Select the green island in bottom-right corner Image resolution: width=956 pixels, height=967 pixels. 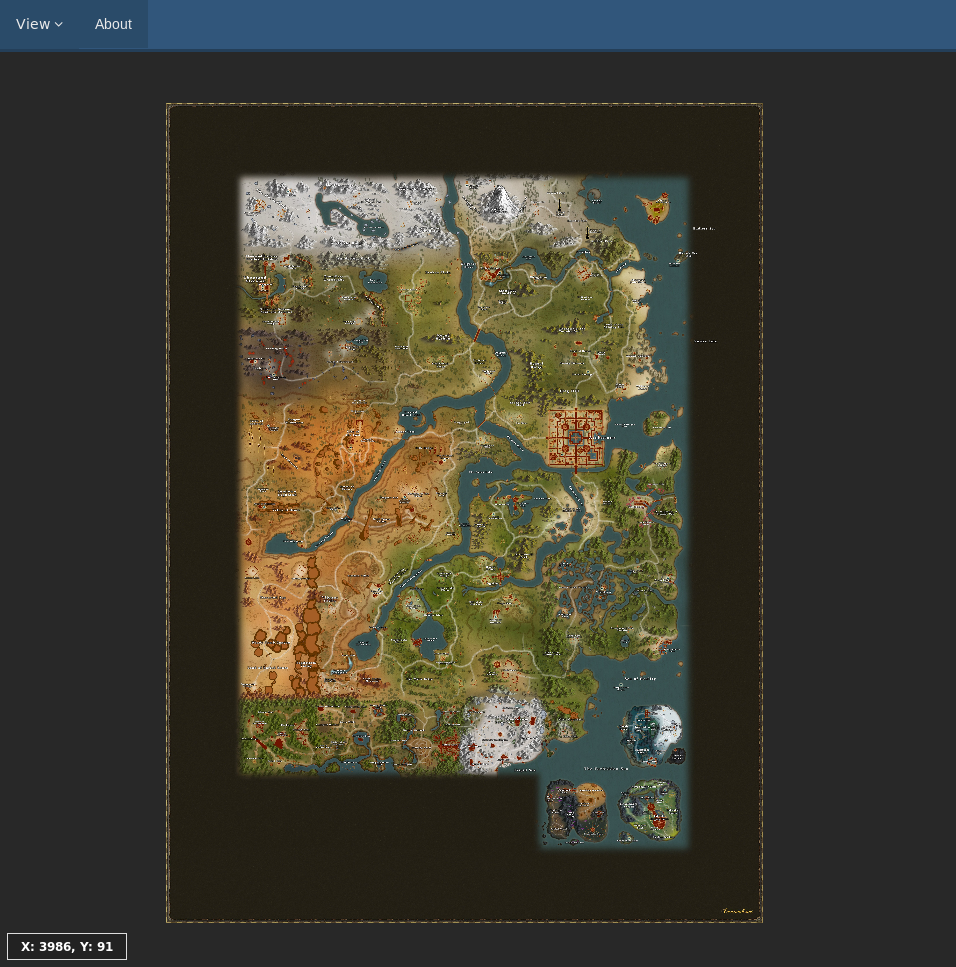pyautogui.click(x=650, y=810)
